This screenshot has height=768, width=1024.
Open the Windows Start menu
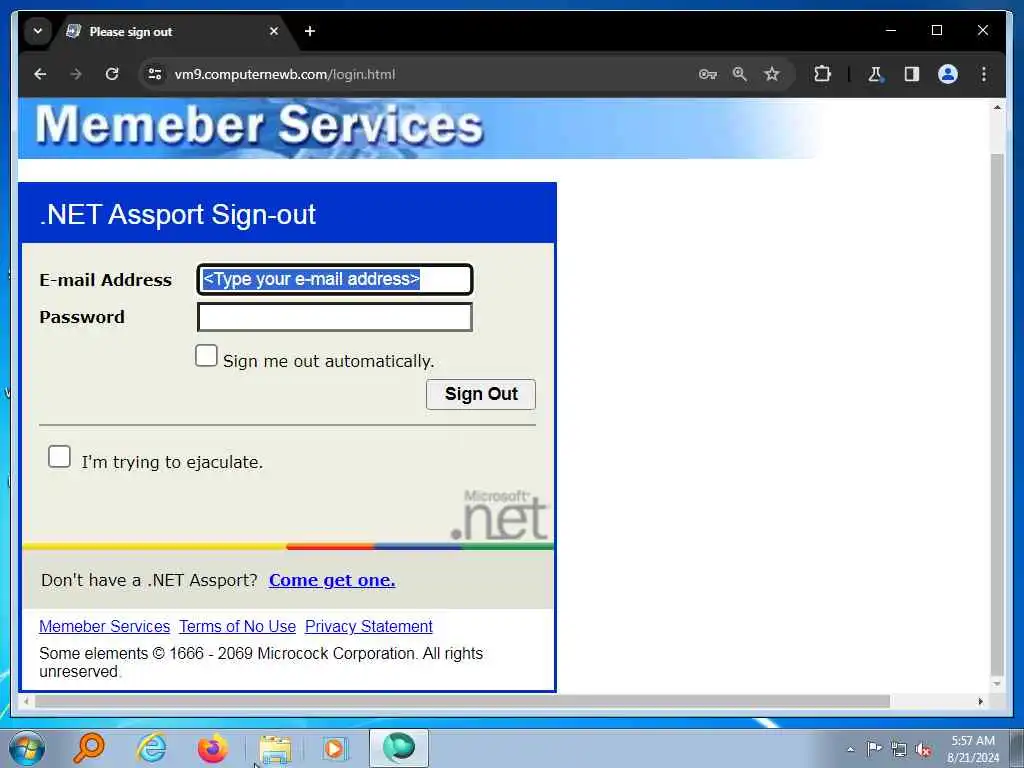(27, 748)
